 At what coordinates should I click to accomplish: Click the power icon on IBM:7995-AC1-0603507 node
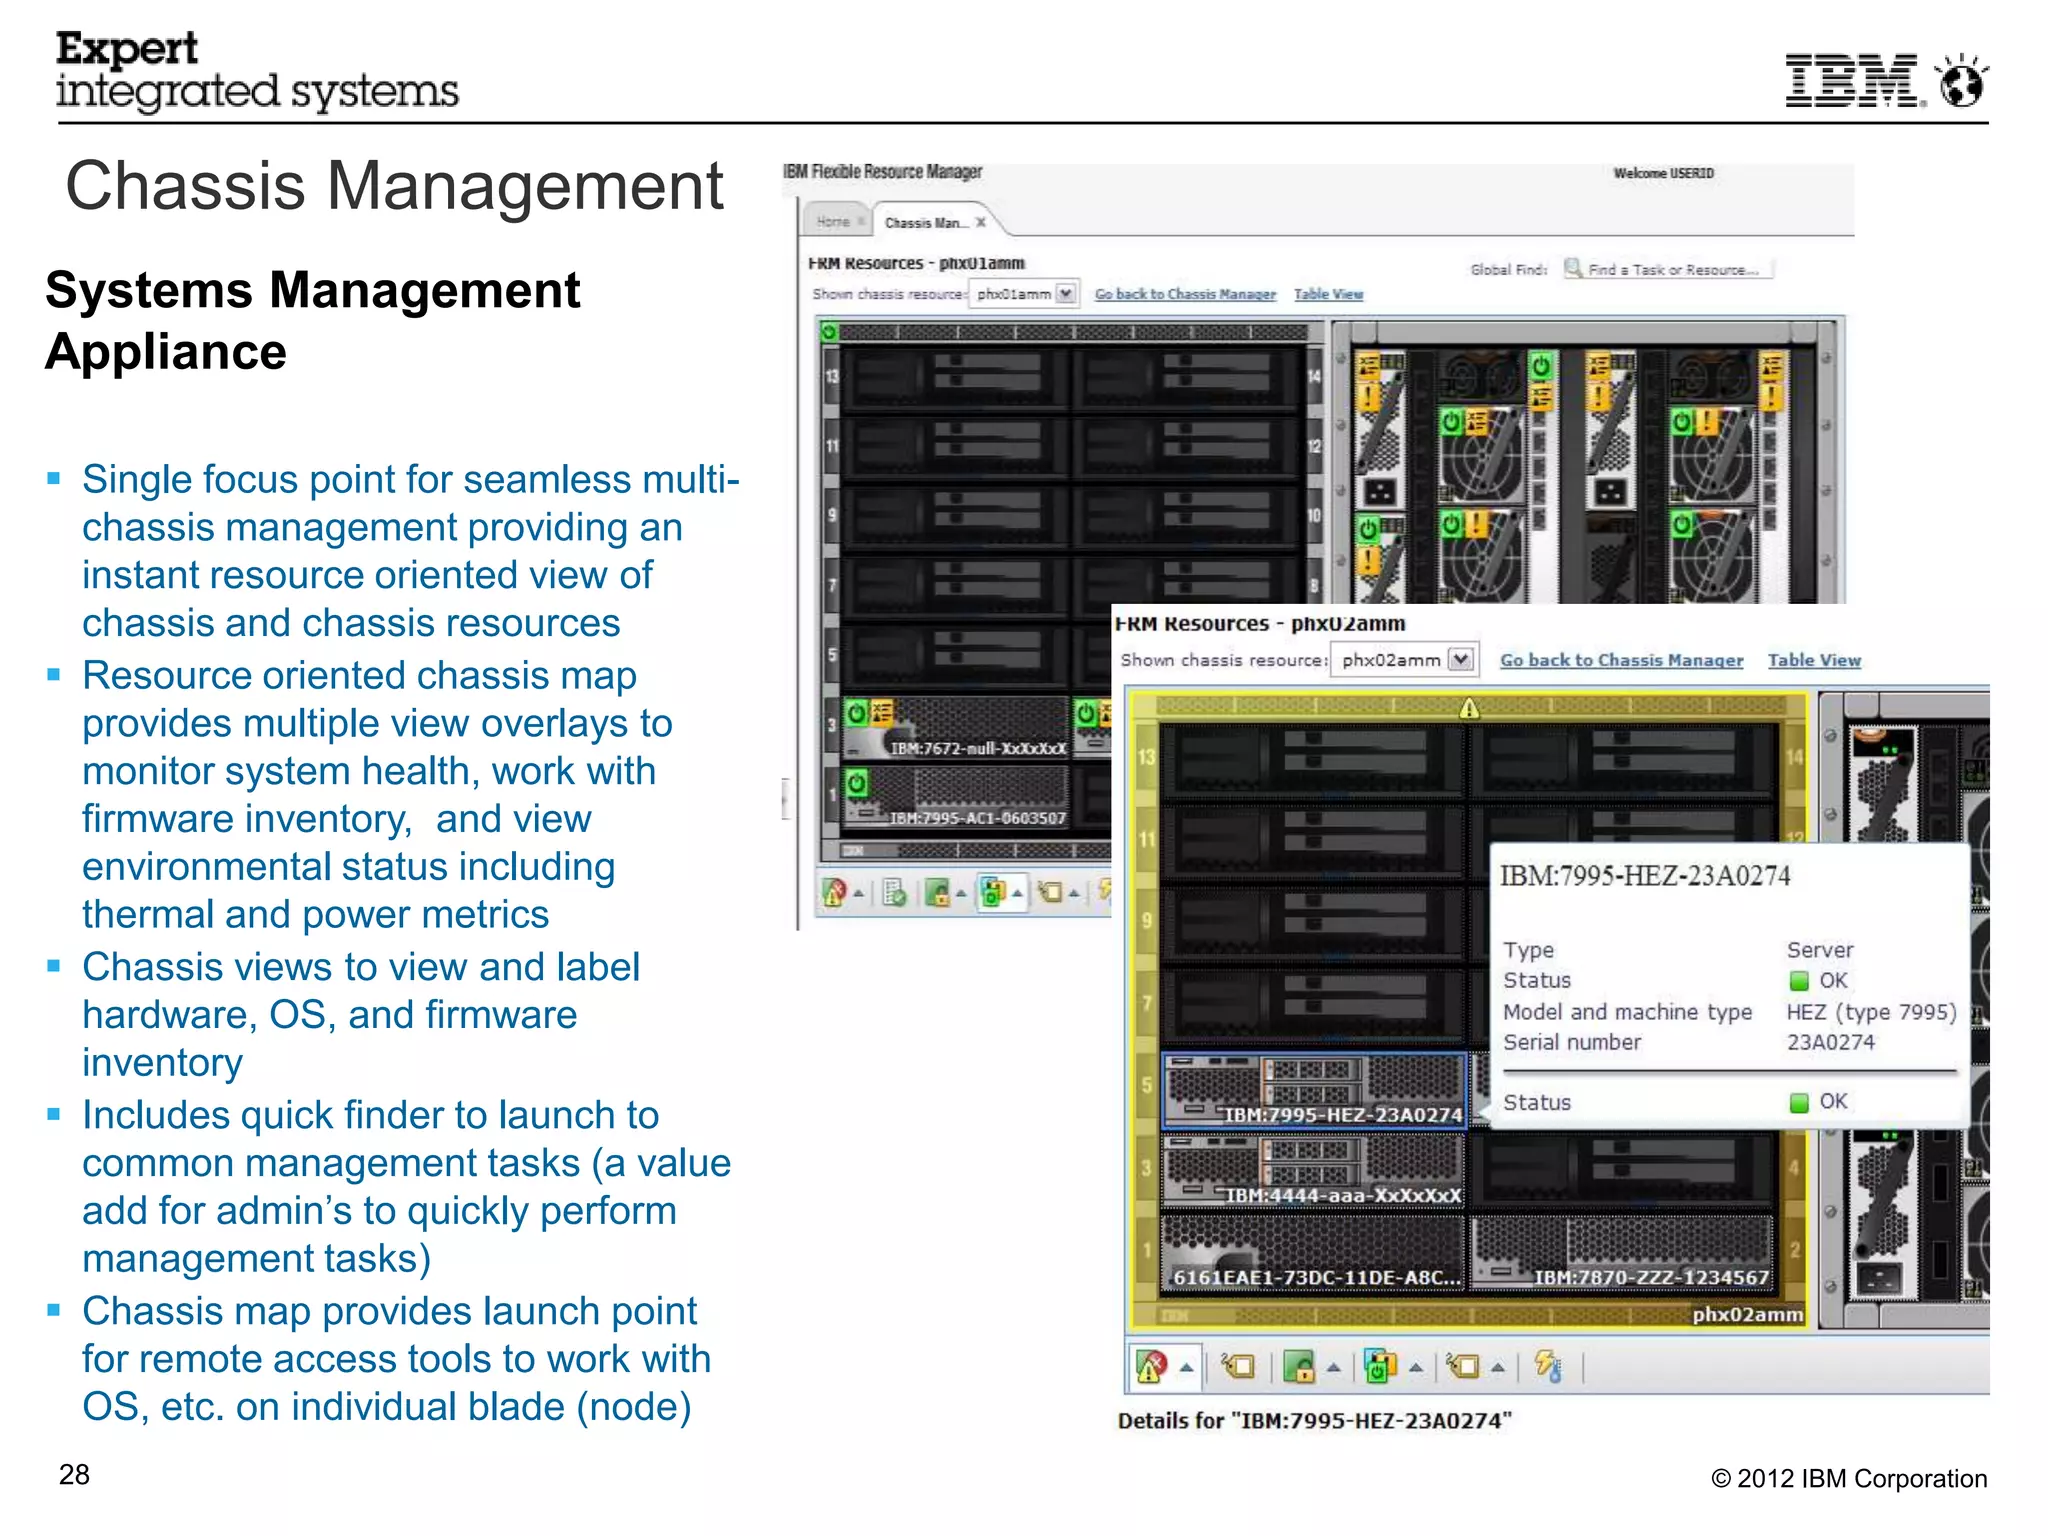tap(857, 783)
